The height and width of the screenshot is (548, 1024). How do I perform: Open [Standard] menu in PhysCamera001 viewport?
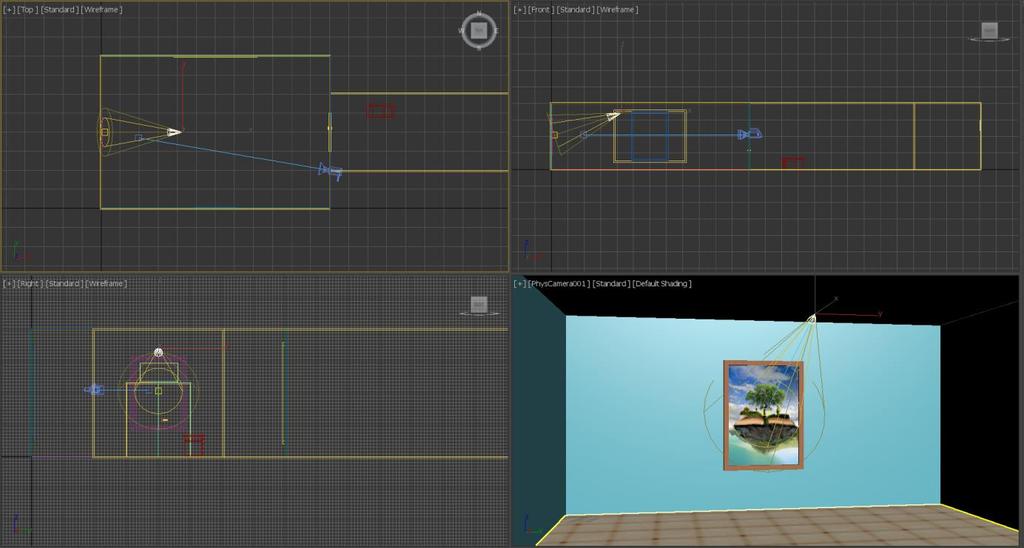611,283
